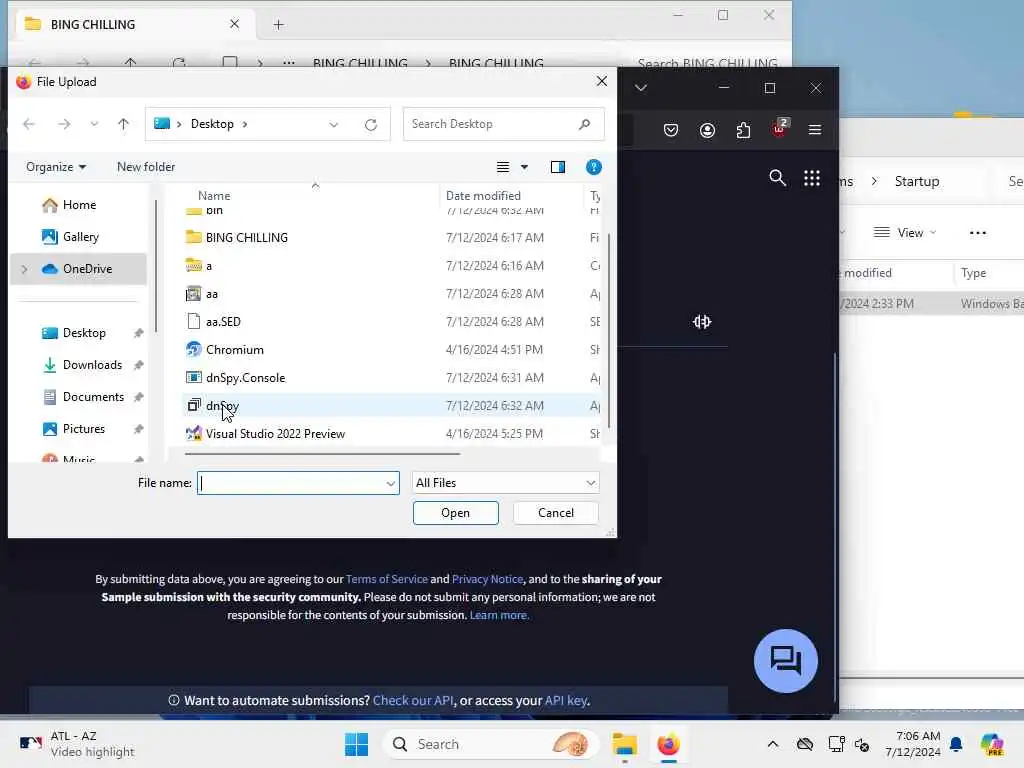Show hidden system tray icons
1024x768 pixels.
click(773, 744)
